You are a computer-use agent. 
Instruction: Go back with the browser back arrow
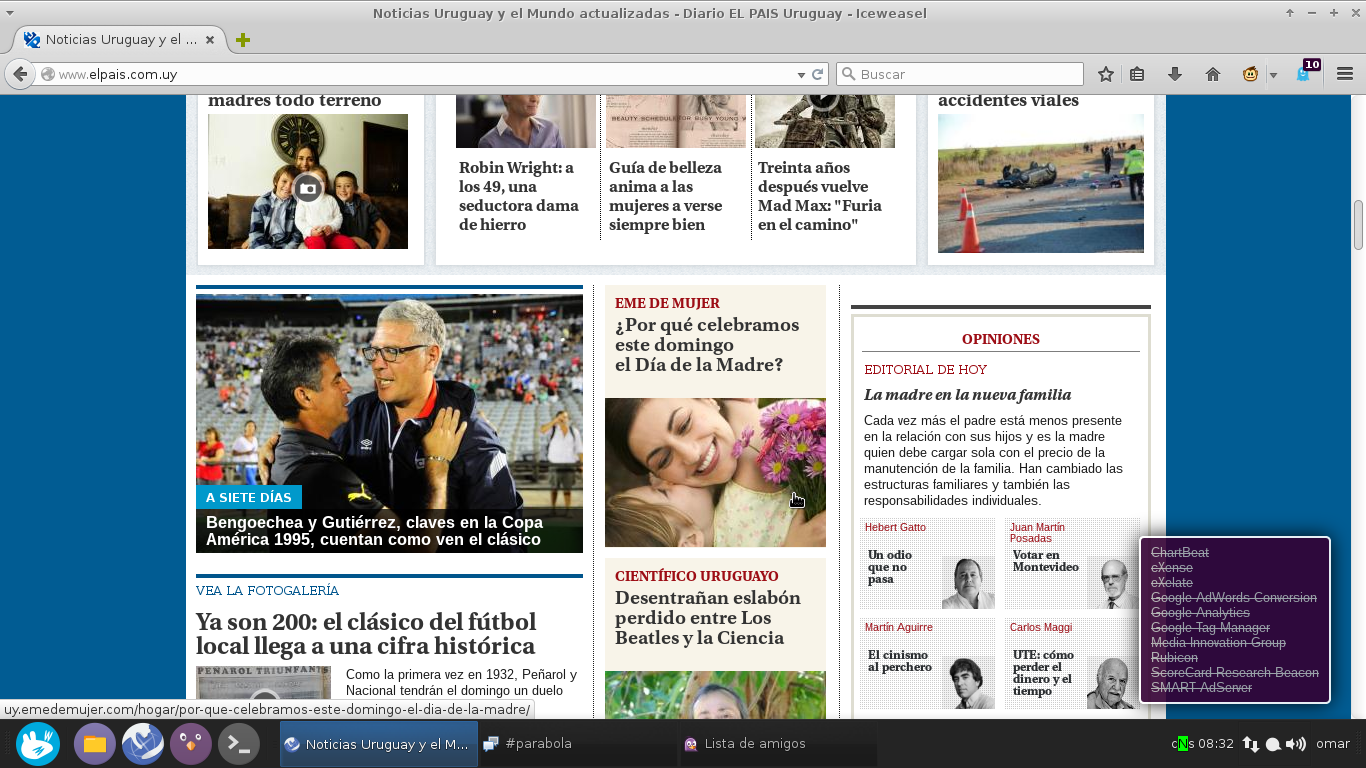pos(19,74)
